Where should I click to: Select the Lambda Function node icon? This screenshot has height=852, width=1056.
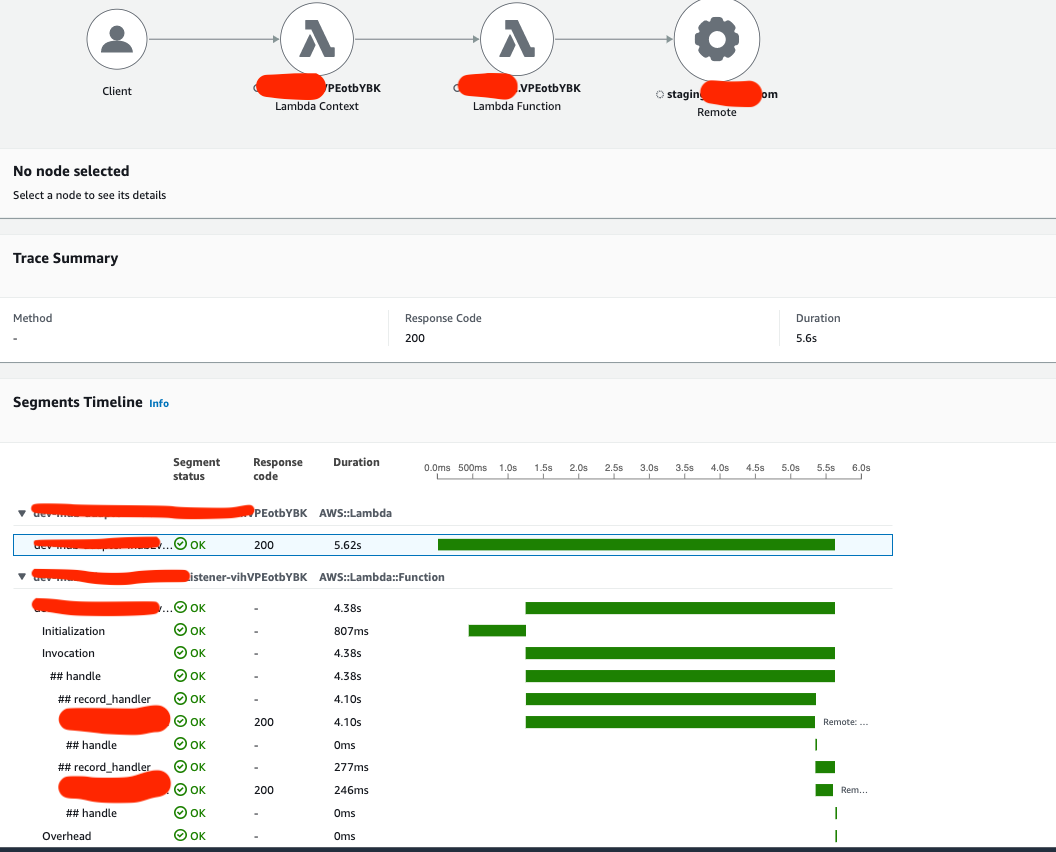[x=517, y=39]
